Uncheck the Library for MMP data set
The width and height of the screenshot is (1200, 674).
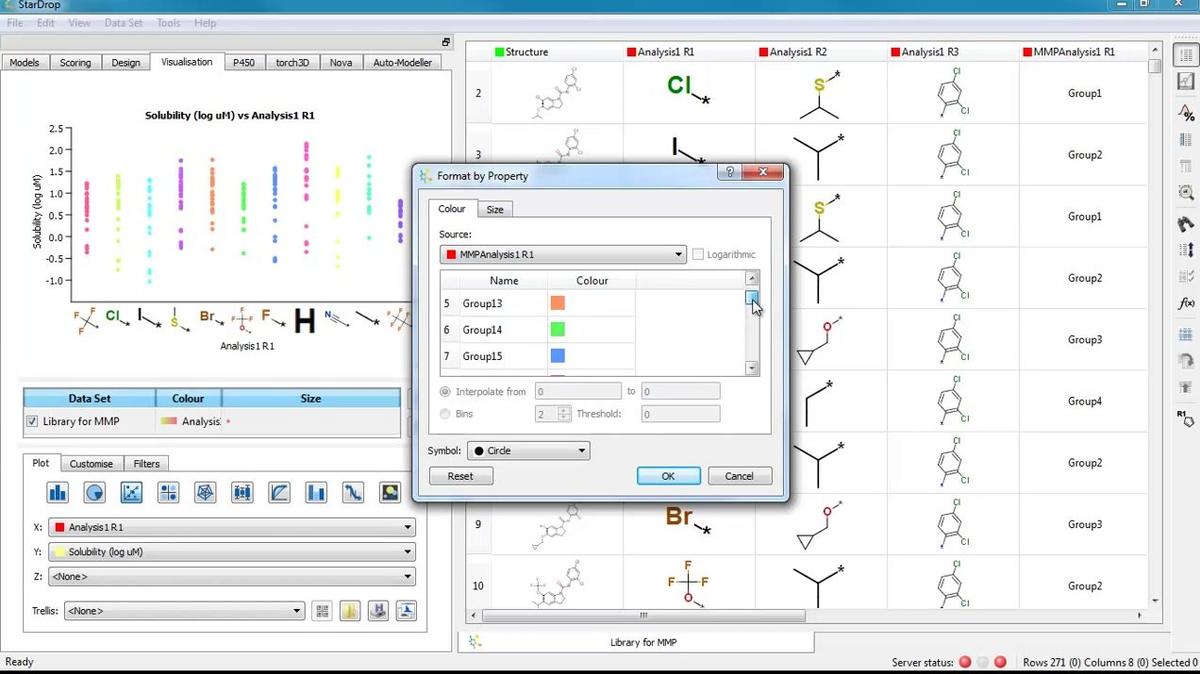click(x=33, y=422)
